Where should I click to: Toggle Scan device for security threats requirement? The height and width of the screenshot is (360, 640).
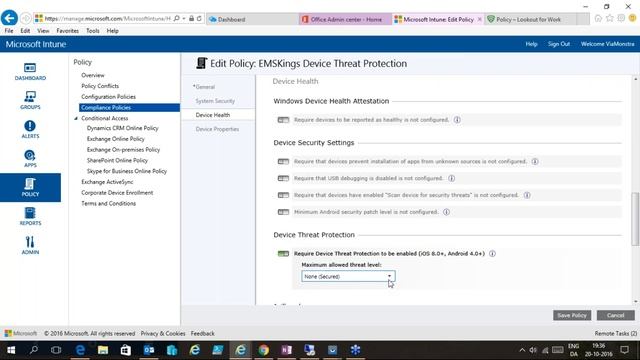point(283,195)
